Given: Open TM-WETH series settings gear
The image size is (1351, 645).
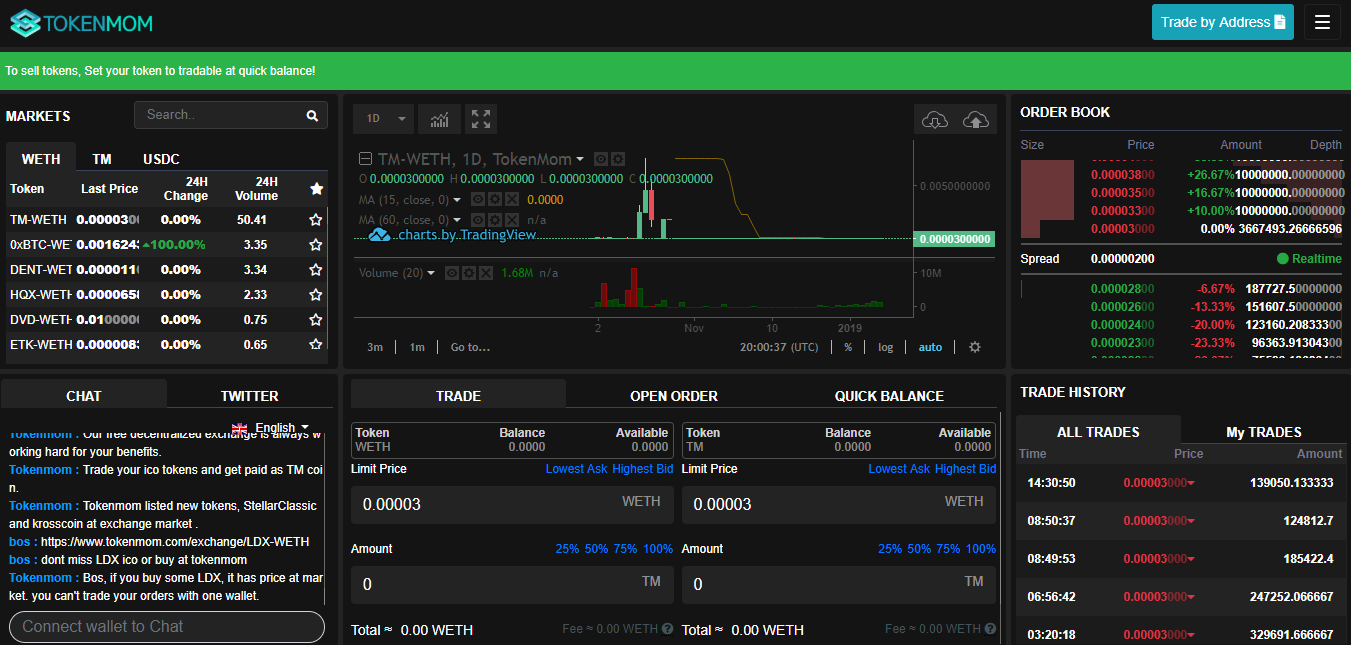Looking at the screenshot, I should pyautogui.click(x=618, y=159).
